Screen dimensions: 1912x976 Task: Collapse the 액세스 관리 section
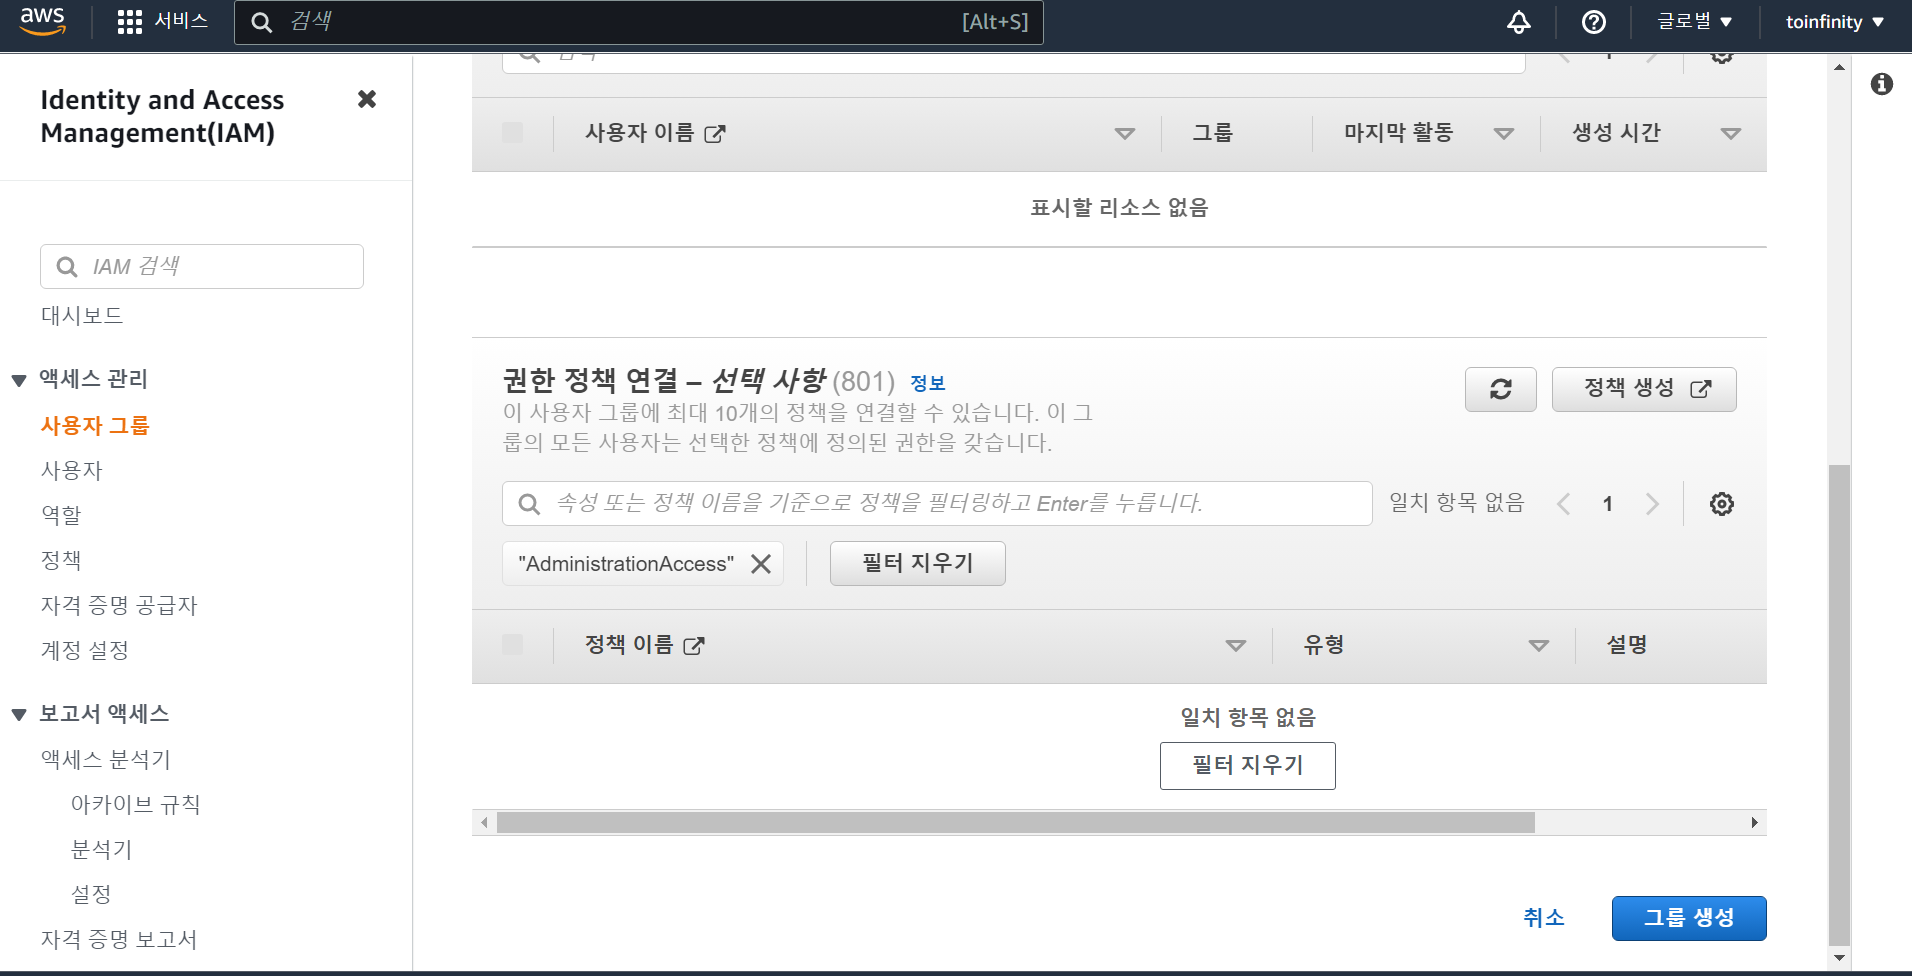click(19, 380)
